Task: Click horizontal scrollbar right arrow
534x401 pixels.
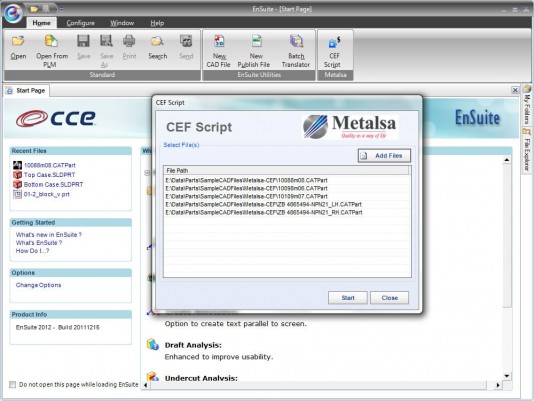Action: click(498, 385)
